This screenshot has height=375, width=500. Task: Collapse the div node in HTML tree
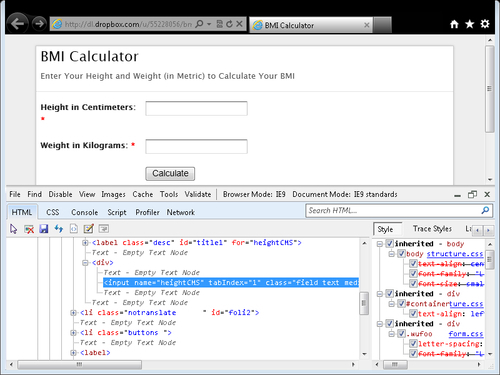pos(85,263)
